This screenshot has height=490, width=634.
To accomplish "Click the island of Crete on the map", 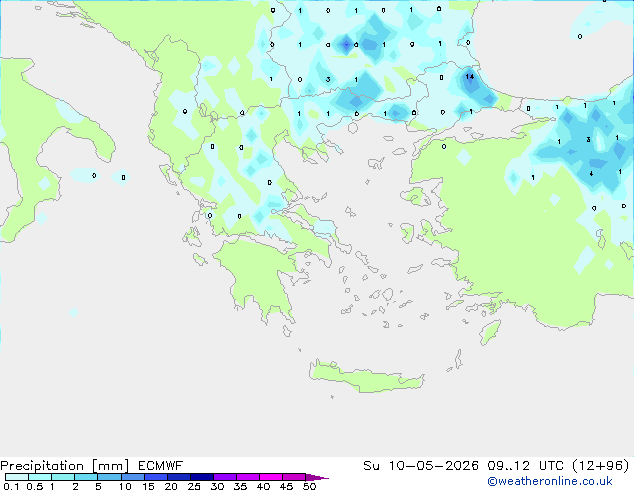I will (x=366, y=377).
